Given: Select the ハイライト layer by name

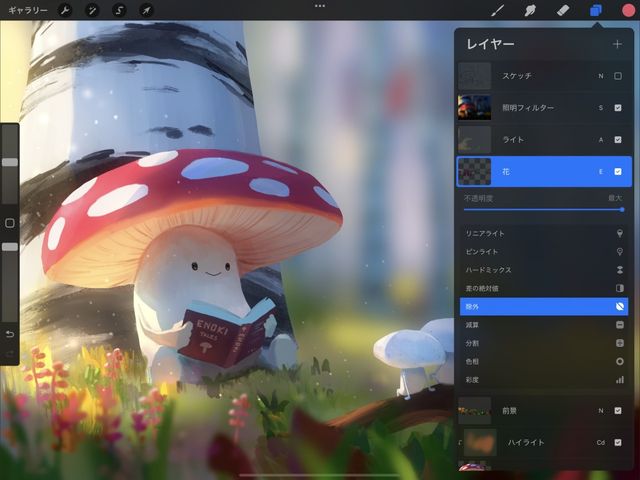Looking at the screenshot, I should pyautogui.click(x=526, y=442).
